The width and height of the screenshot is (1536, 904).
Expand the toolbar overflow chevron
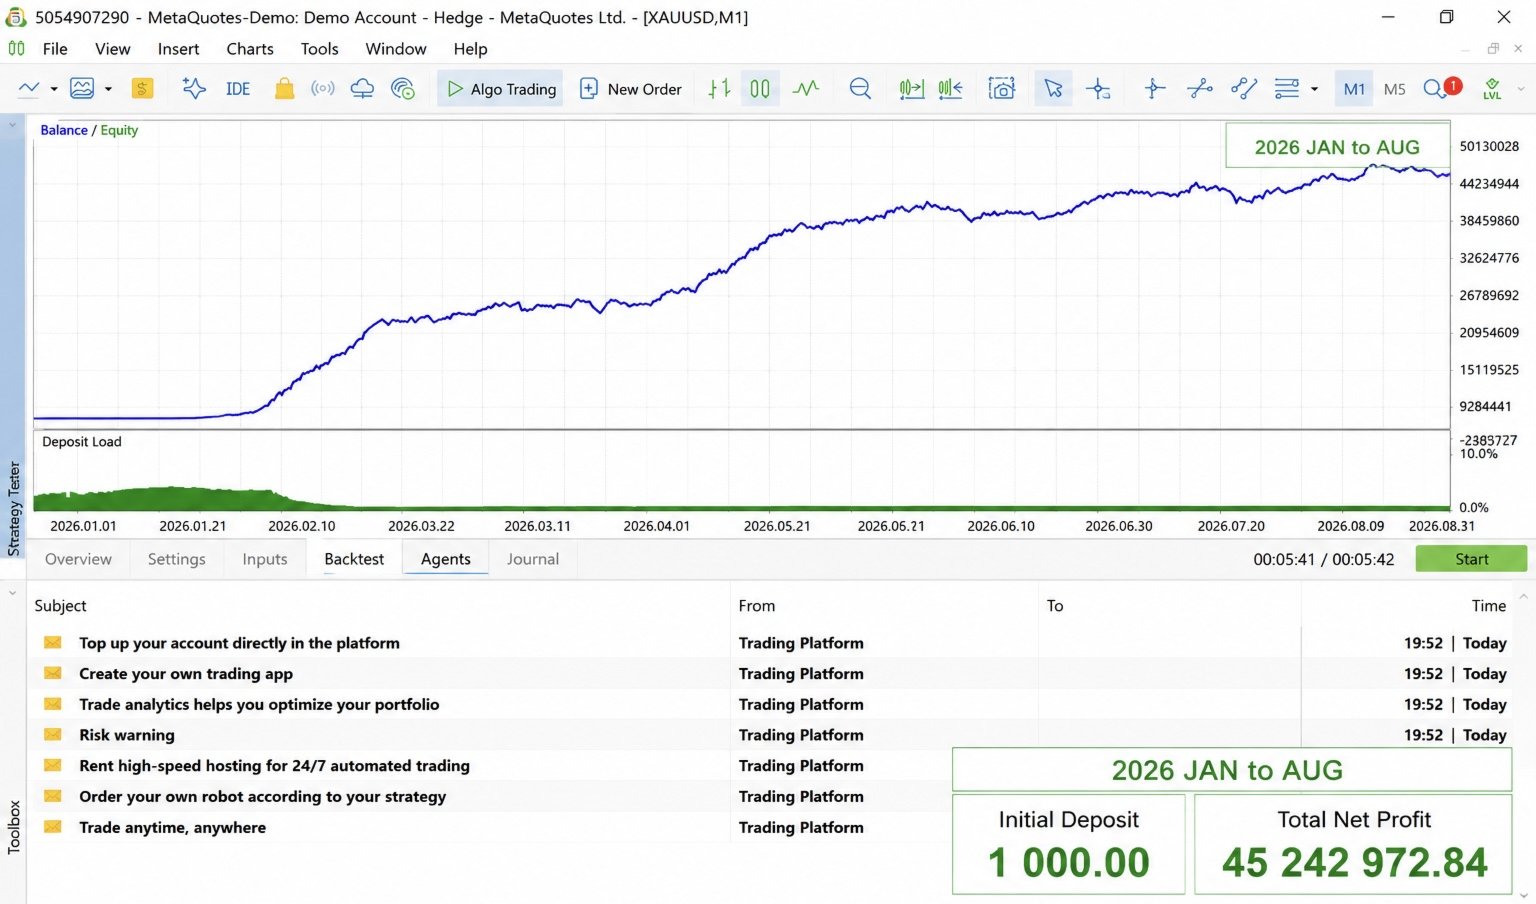[1521, 89]
